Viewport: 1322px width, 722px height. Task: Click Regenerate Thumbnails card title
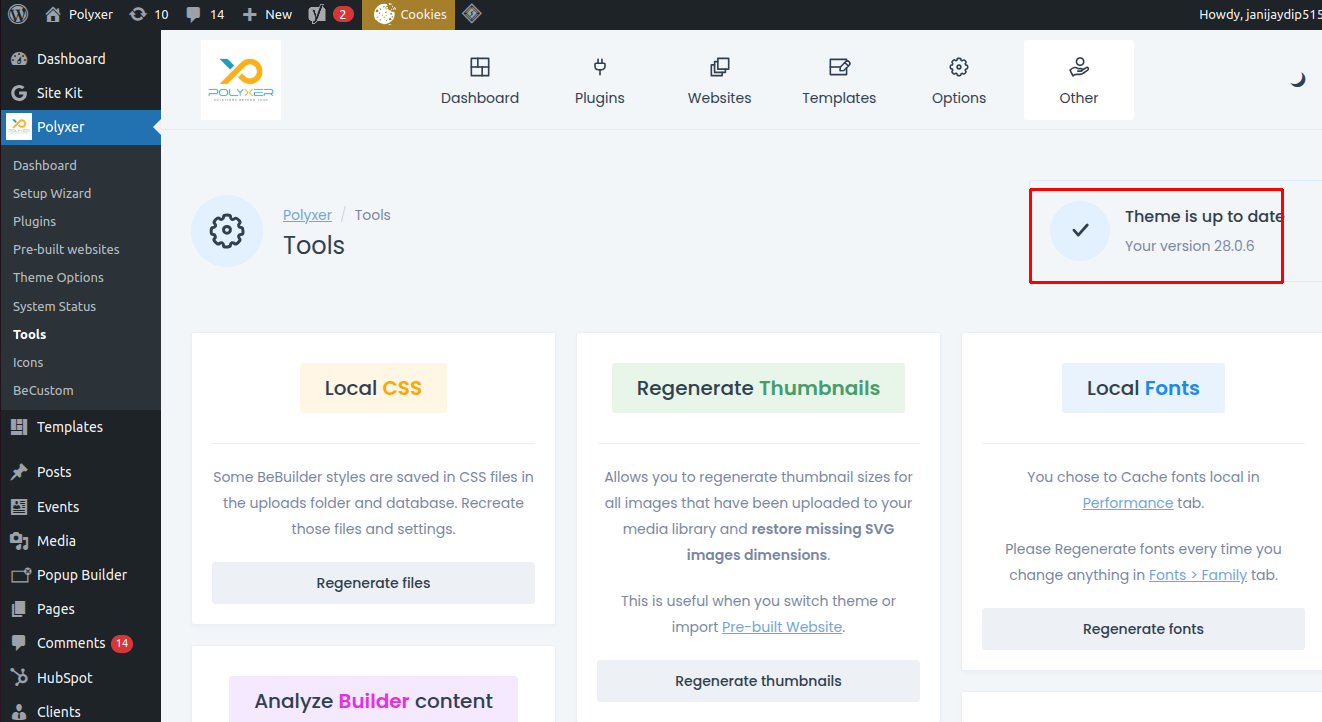coord(758,388)
